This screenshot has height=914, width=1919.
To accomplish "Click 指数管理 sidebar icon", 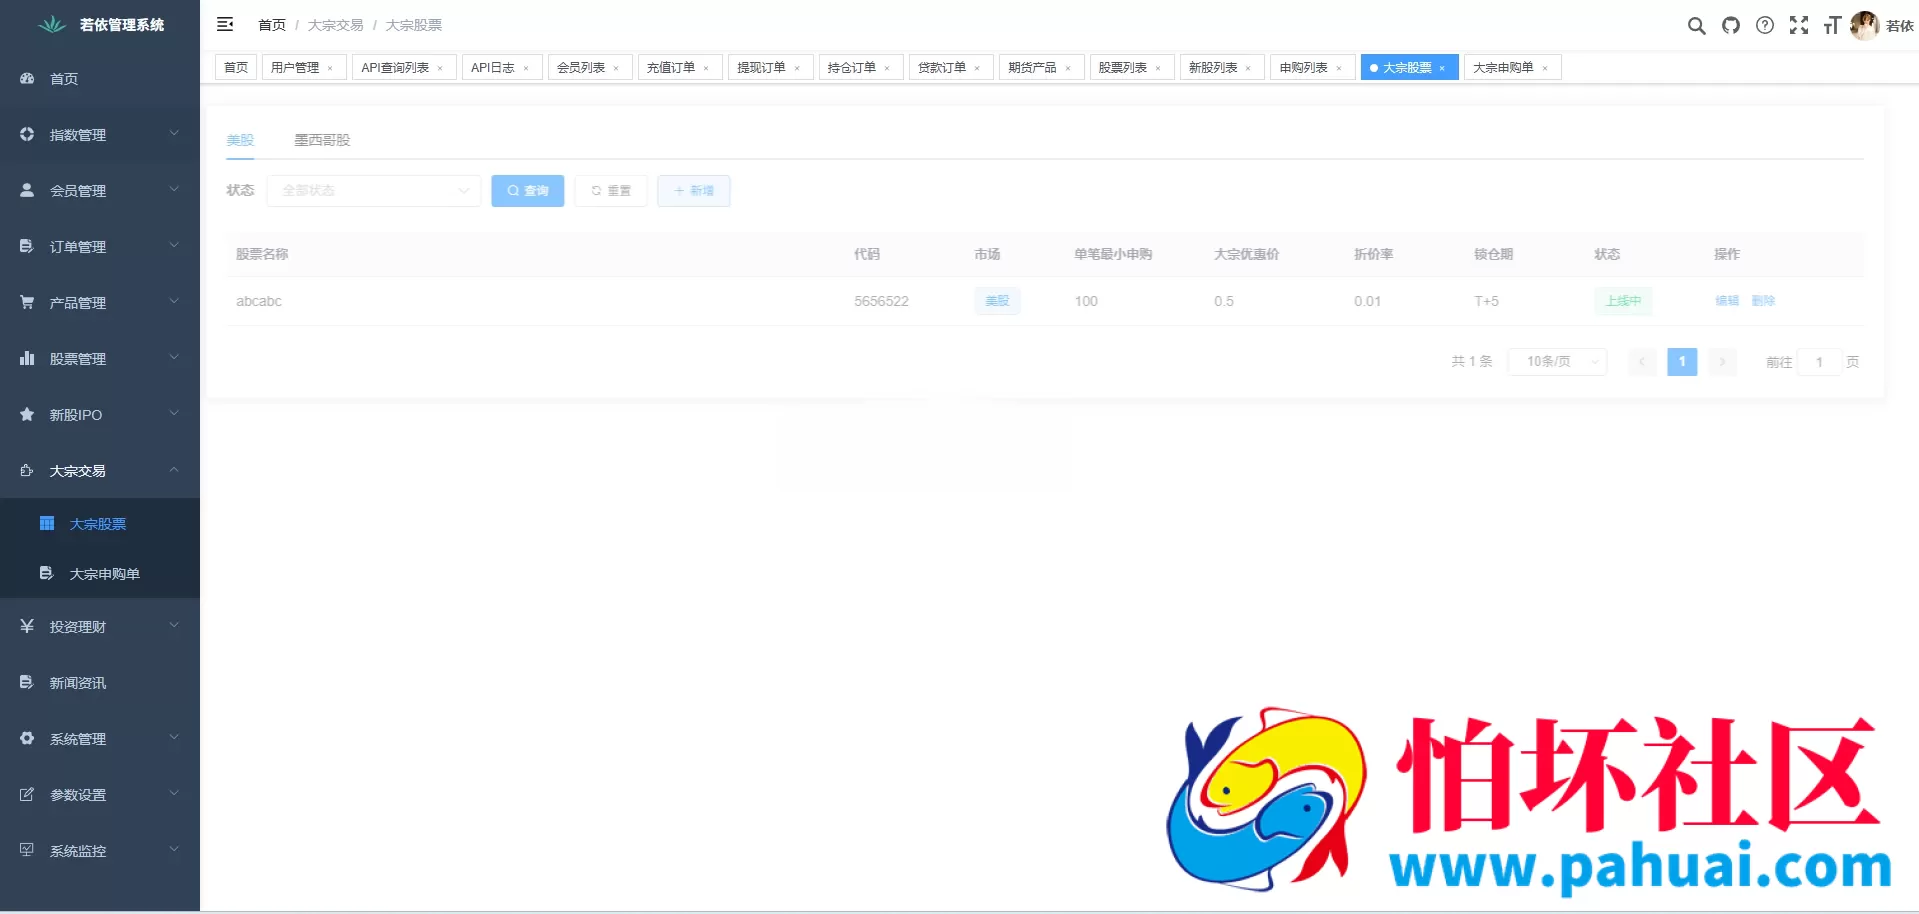I will coord(27,134).
